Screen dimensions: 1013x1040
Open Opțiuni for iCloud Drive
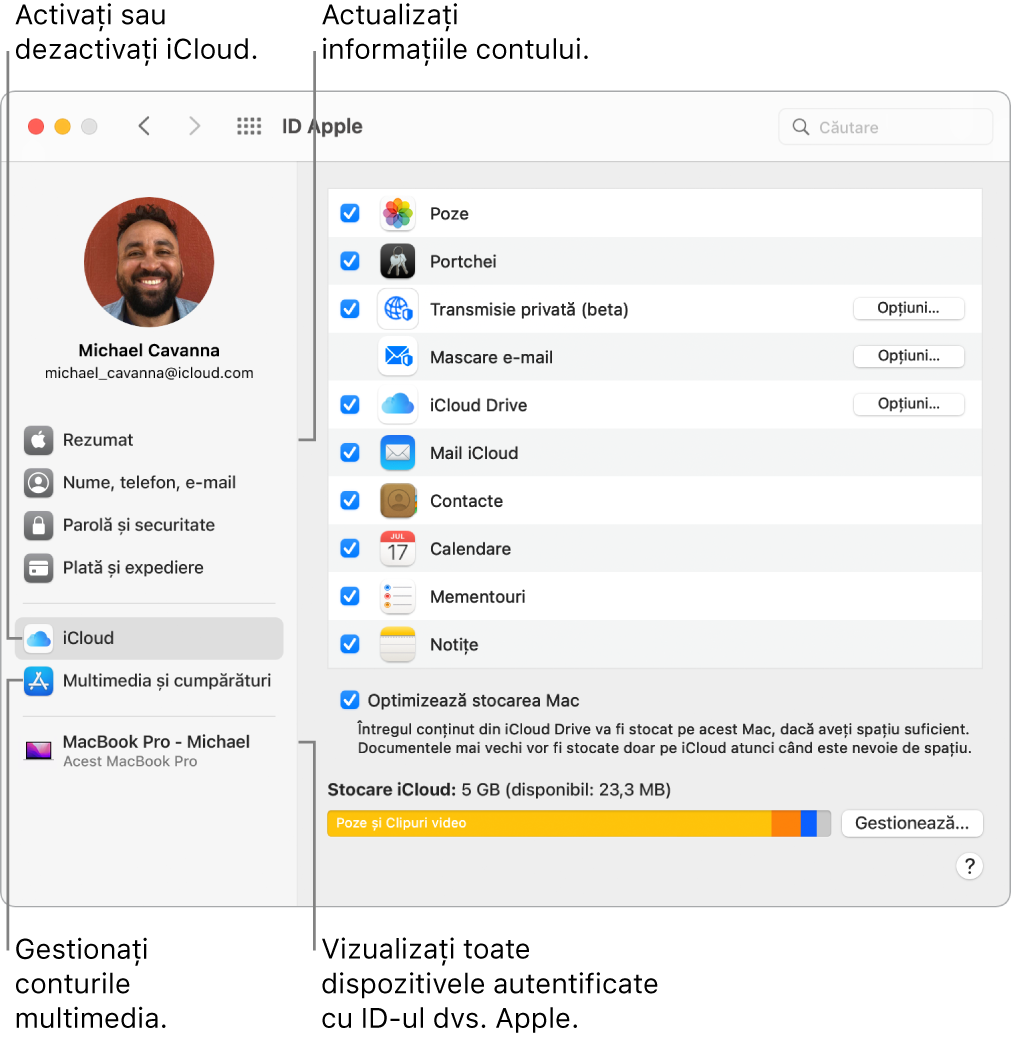coord(908,404)
